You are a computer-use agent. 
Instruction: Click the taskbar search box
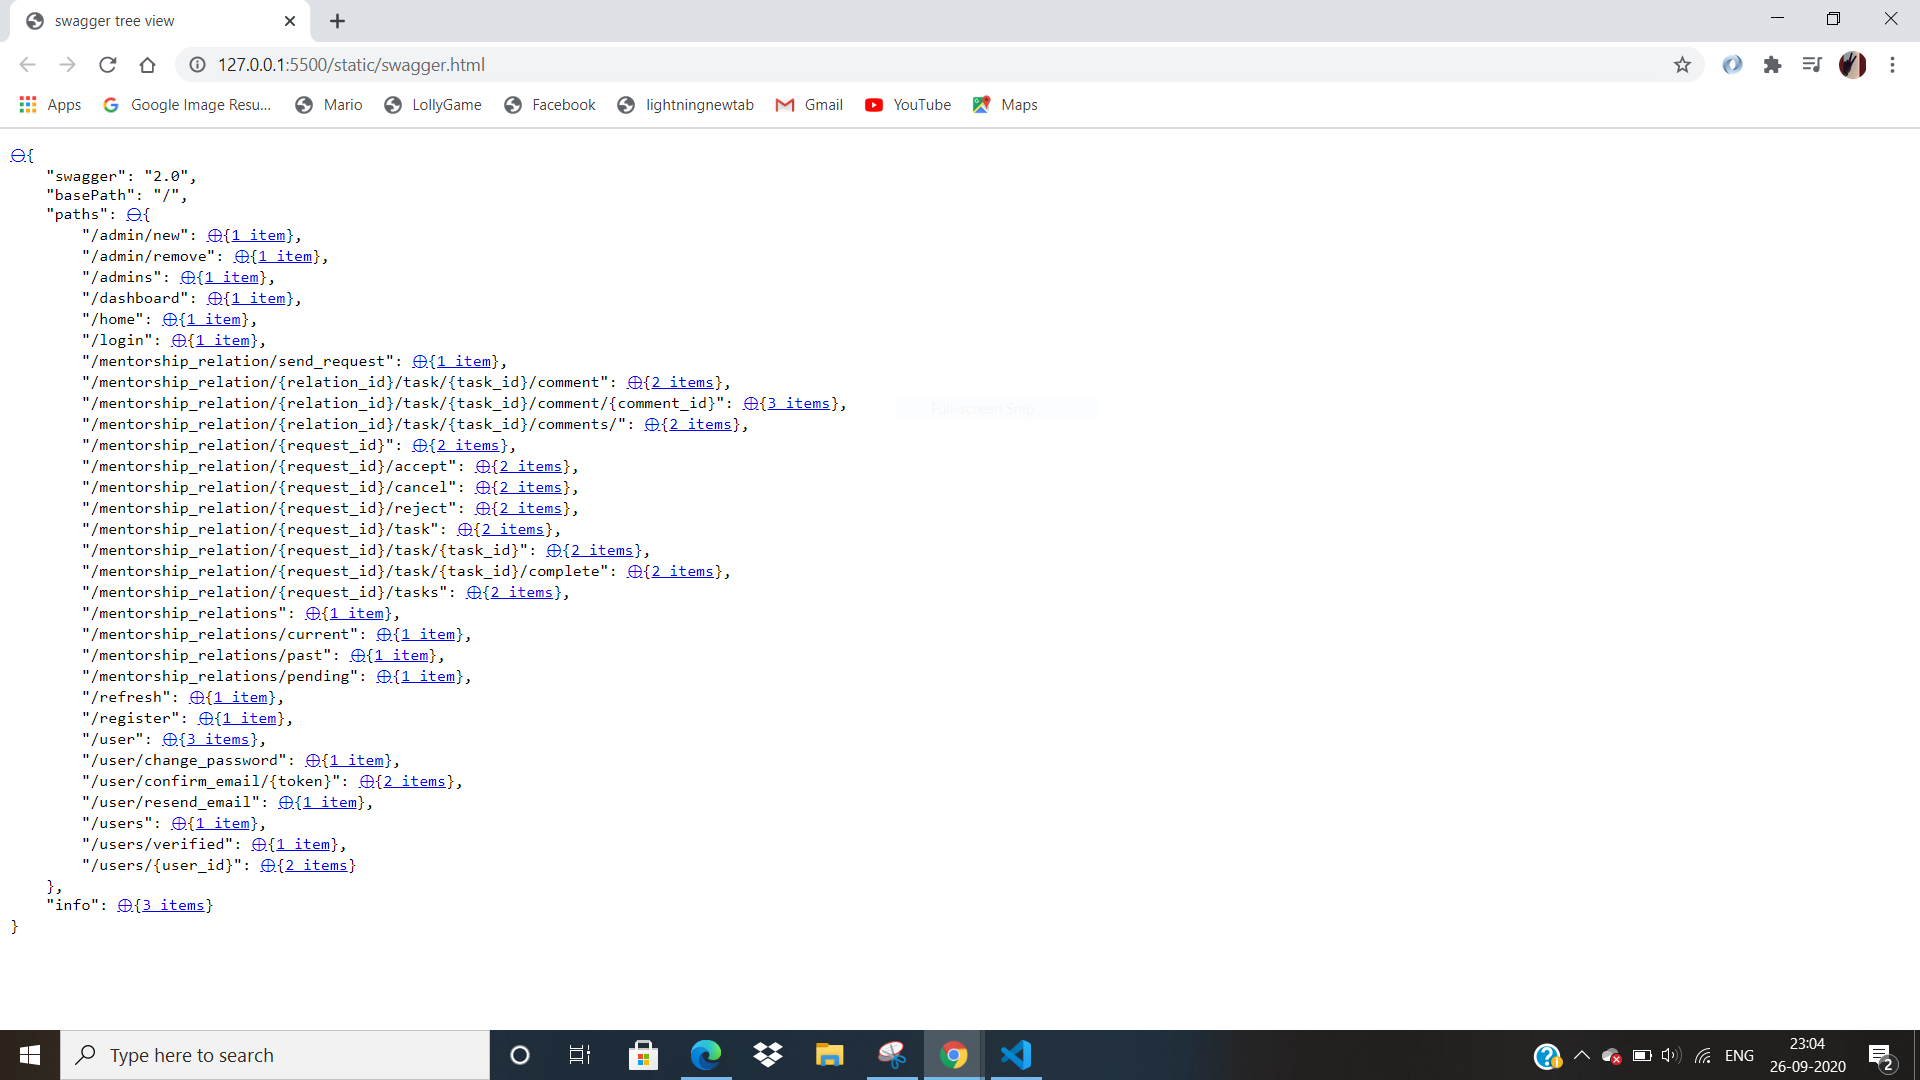(x=275, y=1055)
